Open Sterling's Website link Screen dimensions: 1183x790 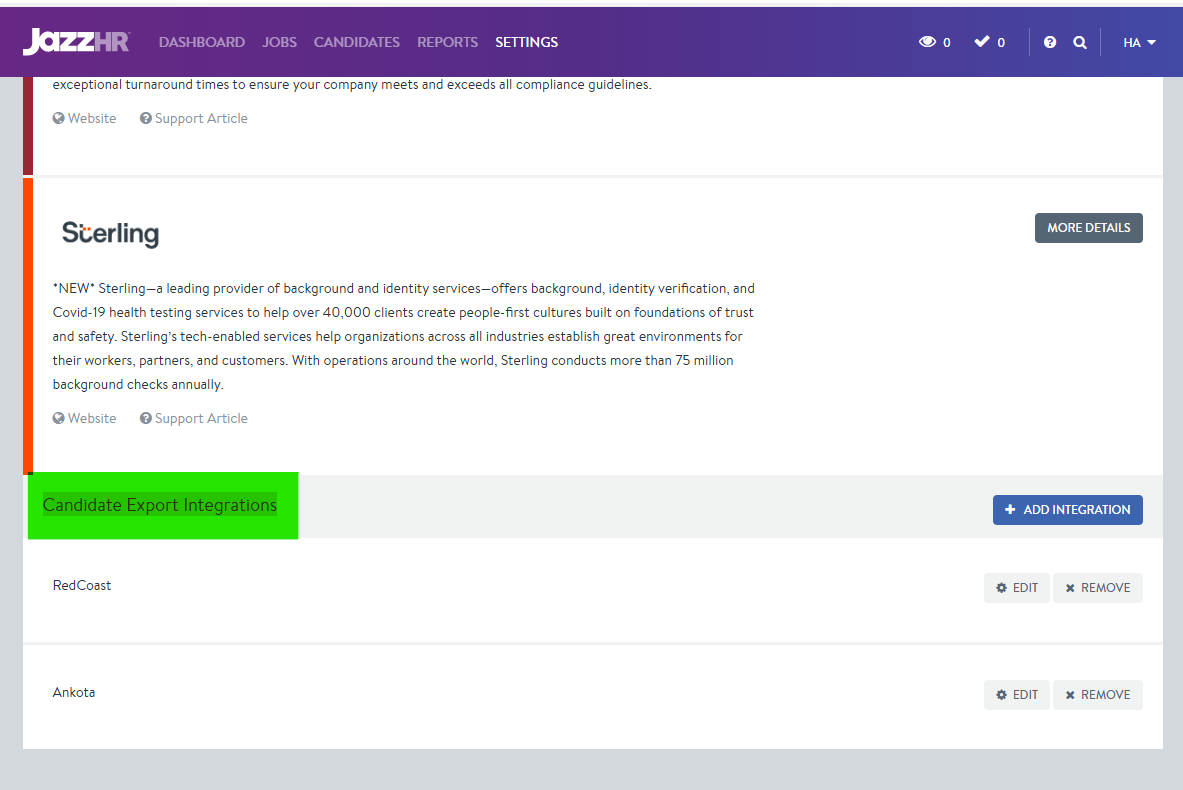click(x=85, y=419)
